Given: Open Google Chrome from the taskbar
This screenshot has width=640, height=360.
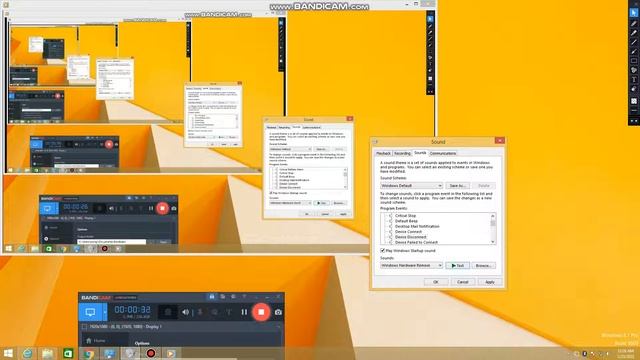Looking at the screenshot, I should point(89,353).
